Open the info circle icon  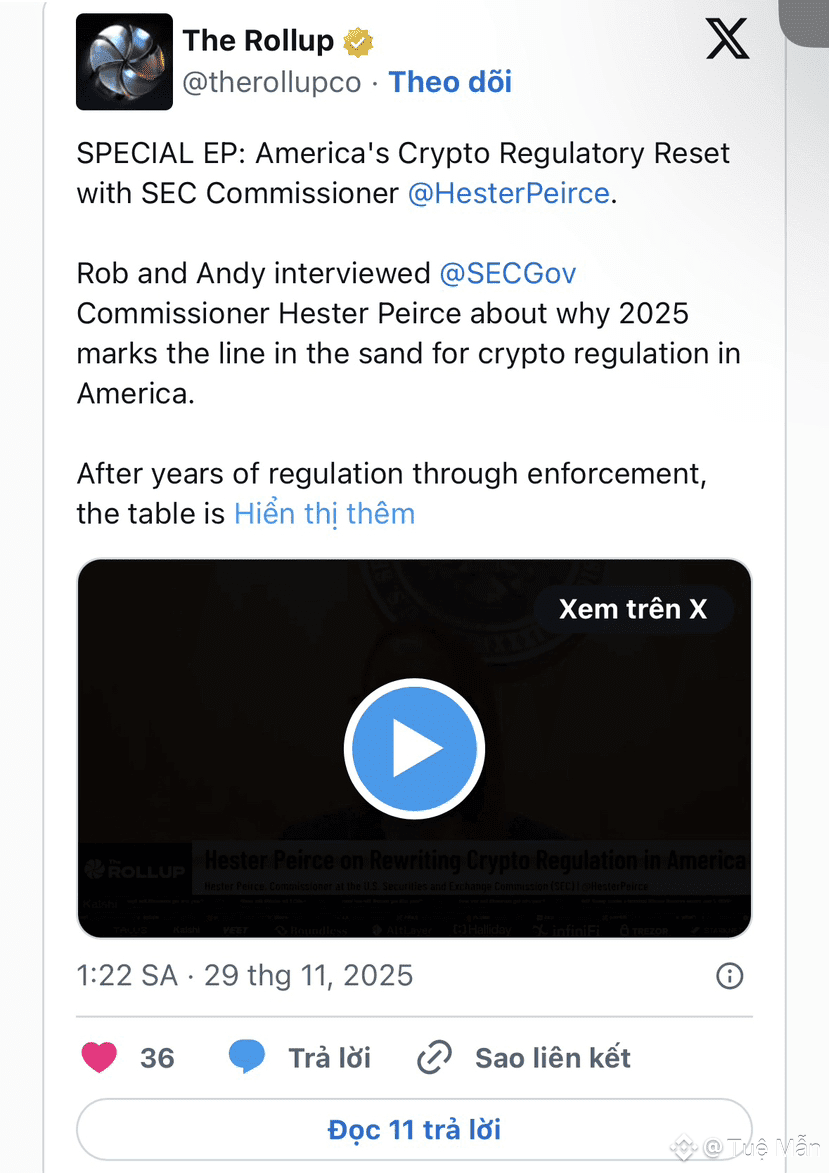pyautogui.click(x=730, y=976)
